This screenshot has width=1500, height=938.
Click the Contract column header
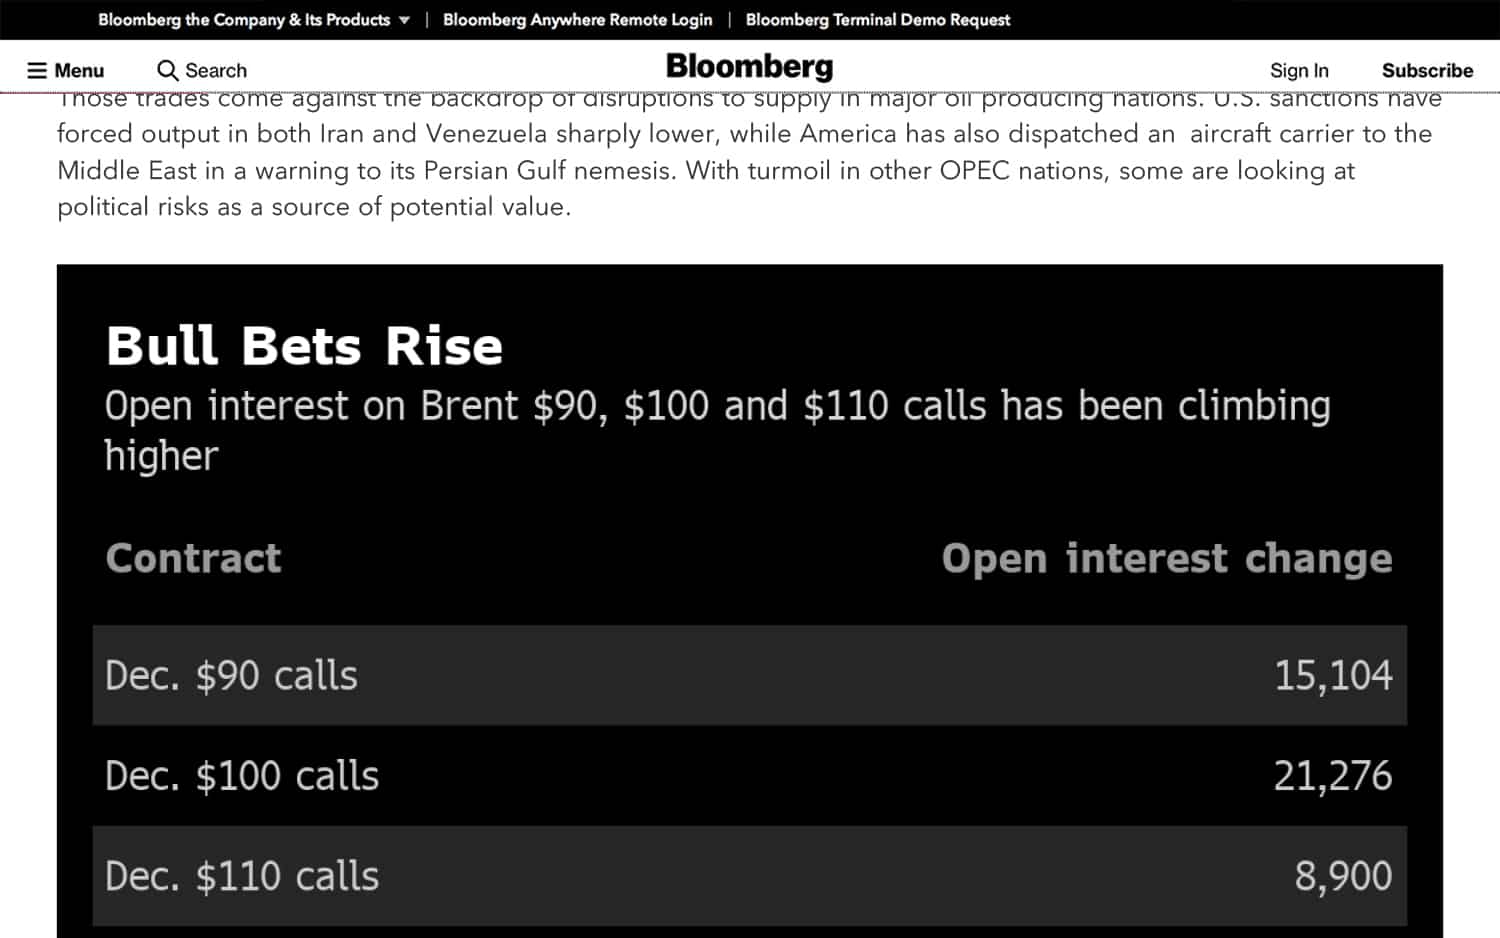point(194,558)
